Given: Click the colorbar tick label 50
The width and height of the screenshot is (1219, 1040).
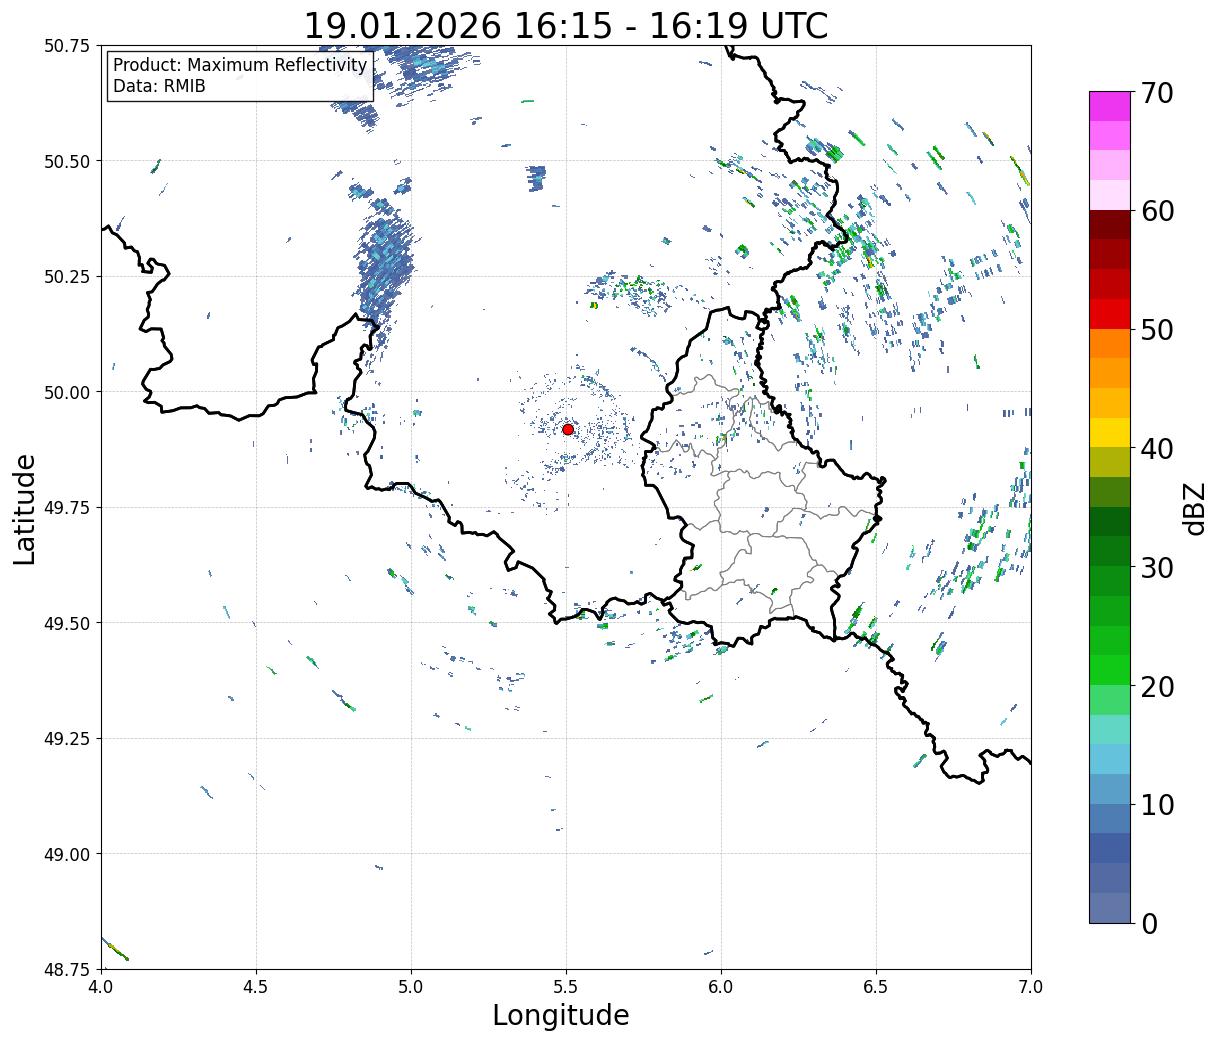Looking at the screenshot, I should coord(1157,330).
